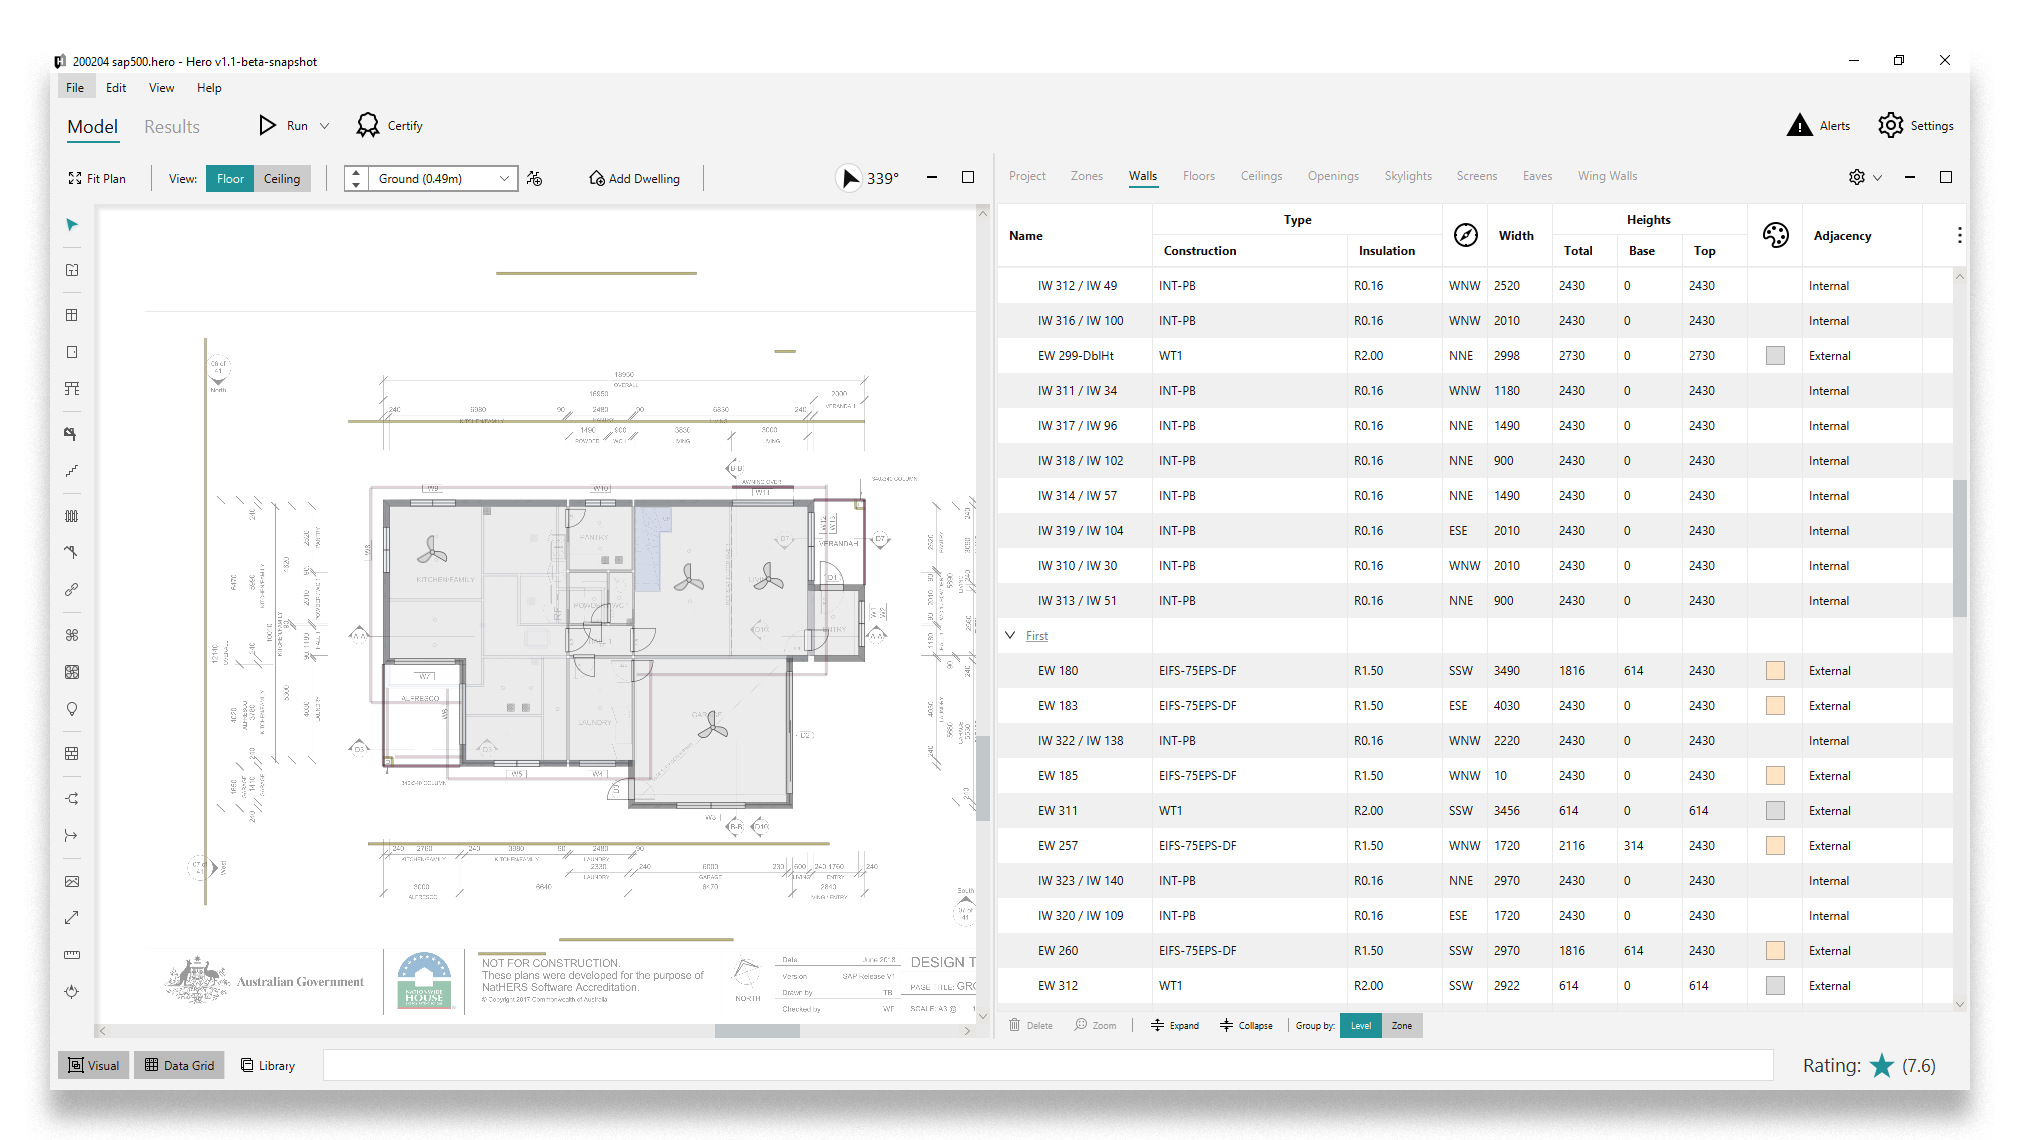The width and height of the screenshot is (2020, 1140).
Task: Select the ruler measure tool
Action: click(72, 955)
